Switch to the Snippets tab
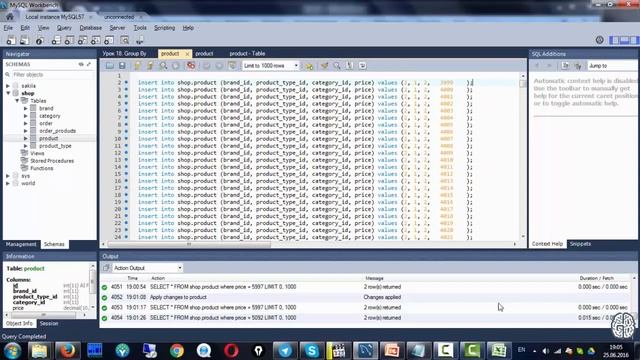Image resolution: width=640 pixels, height=360 pixels. tap(580, 244)
